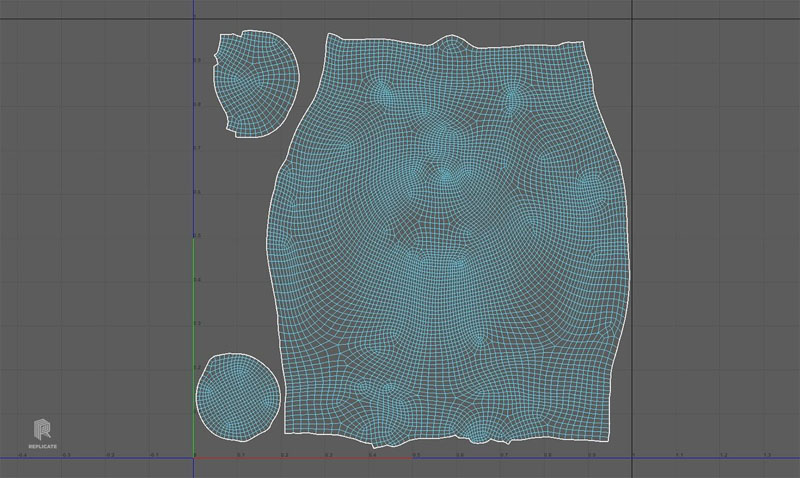
Task: Click the 1.1 label on the horizontal axis
Action: 679,454
